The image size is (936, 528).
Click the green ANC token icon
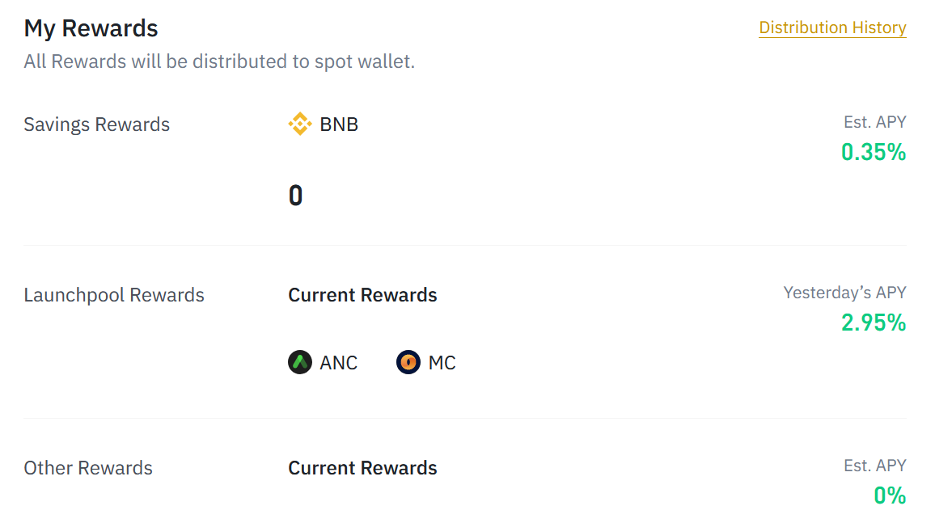300,362
